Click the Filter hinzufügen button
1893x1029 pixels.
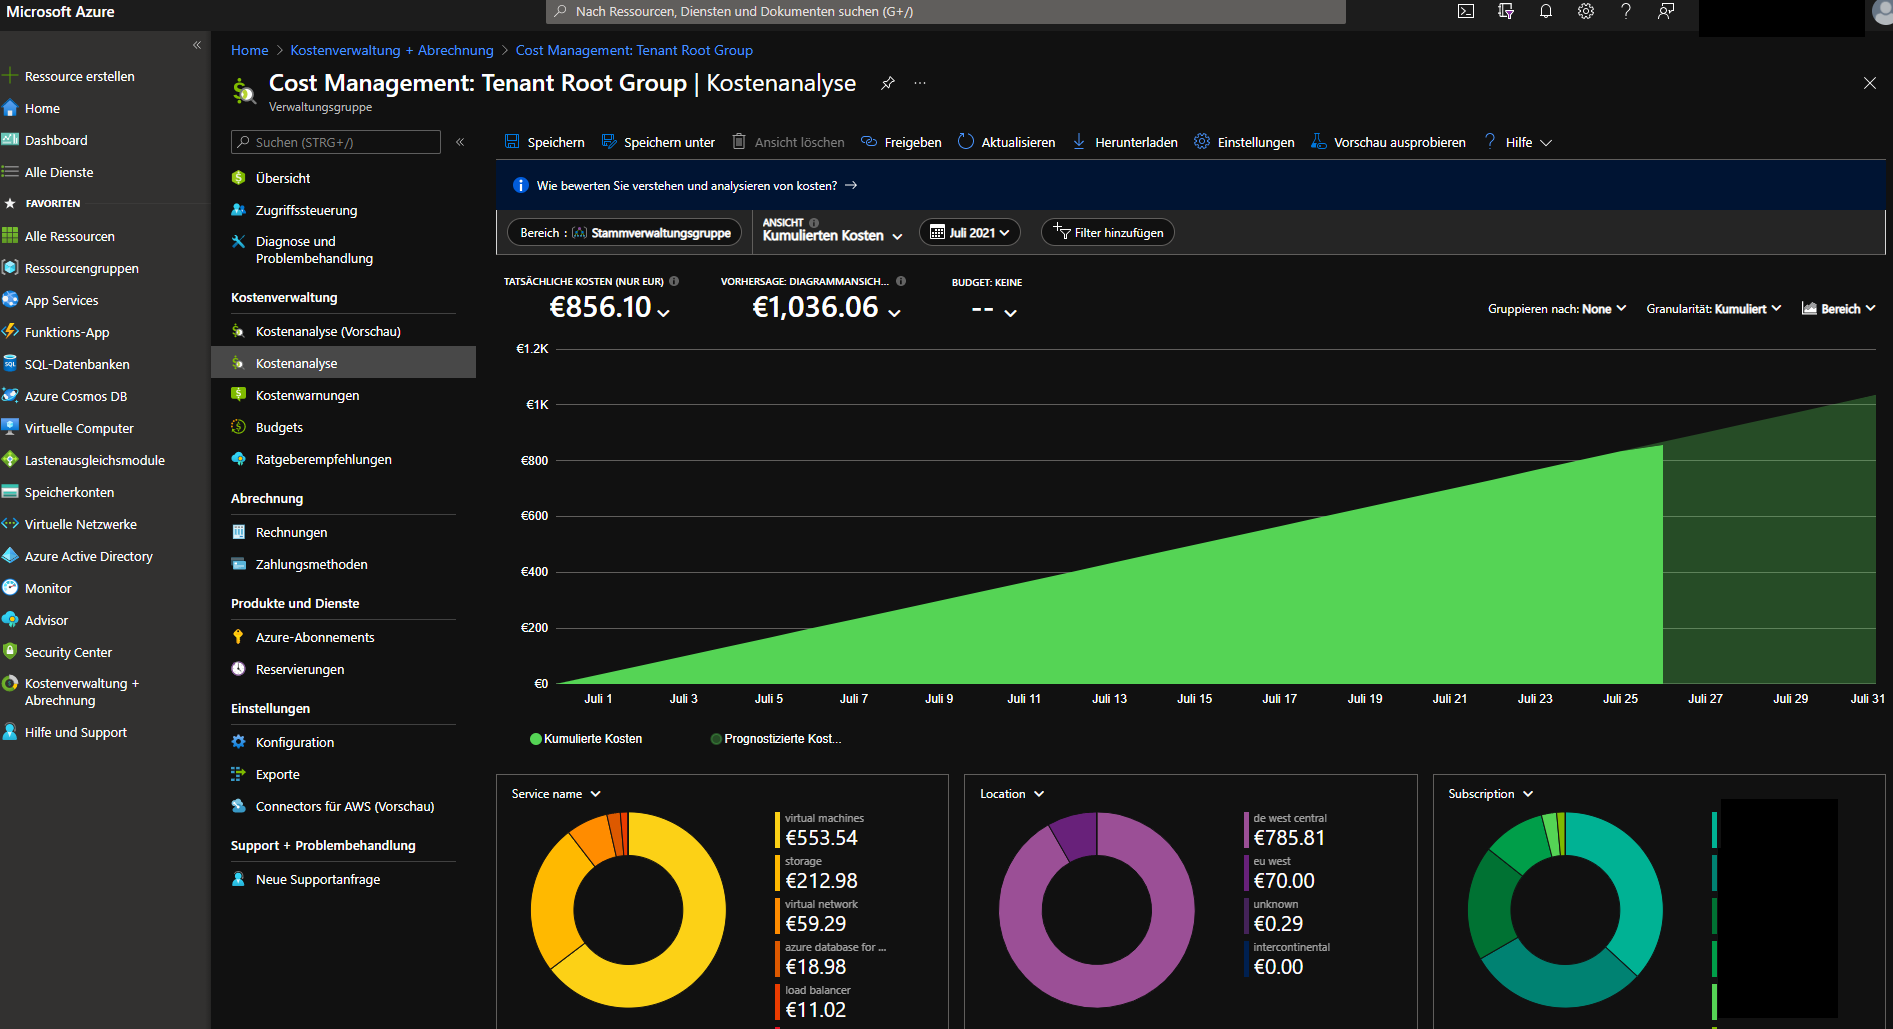click(x=1108, y=233)
